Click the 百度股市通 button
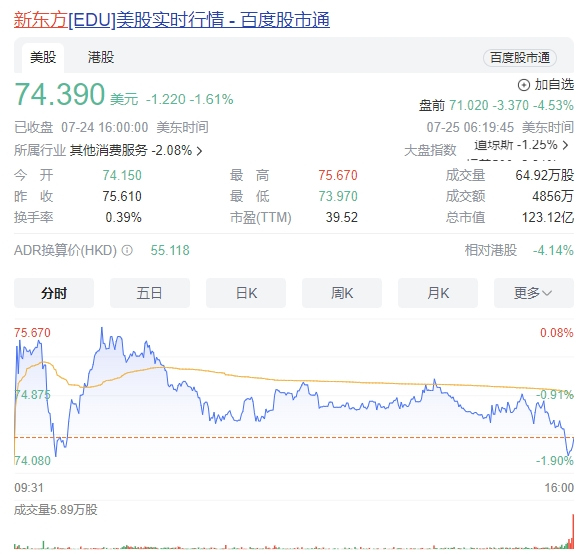This screenshot has height=554, width=580. pos(520,58)
